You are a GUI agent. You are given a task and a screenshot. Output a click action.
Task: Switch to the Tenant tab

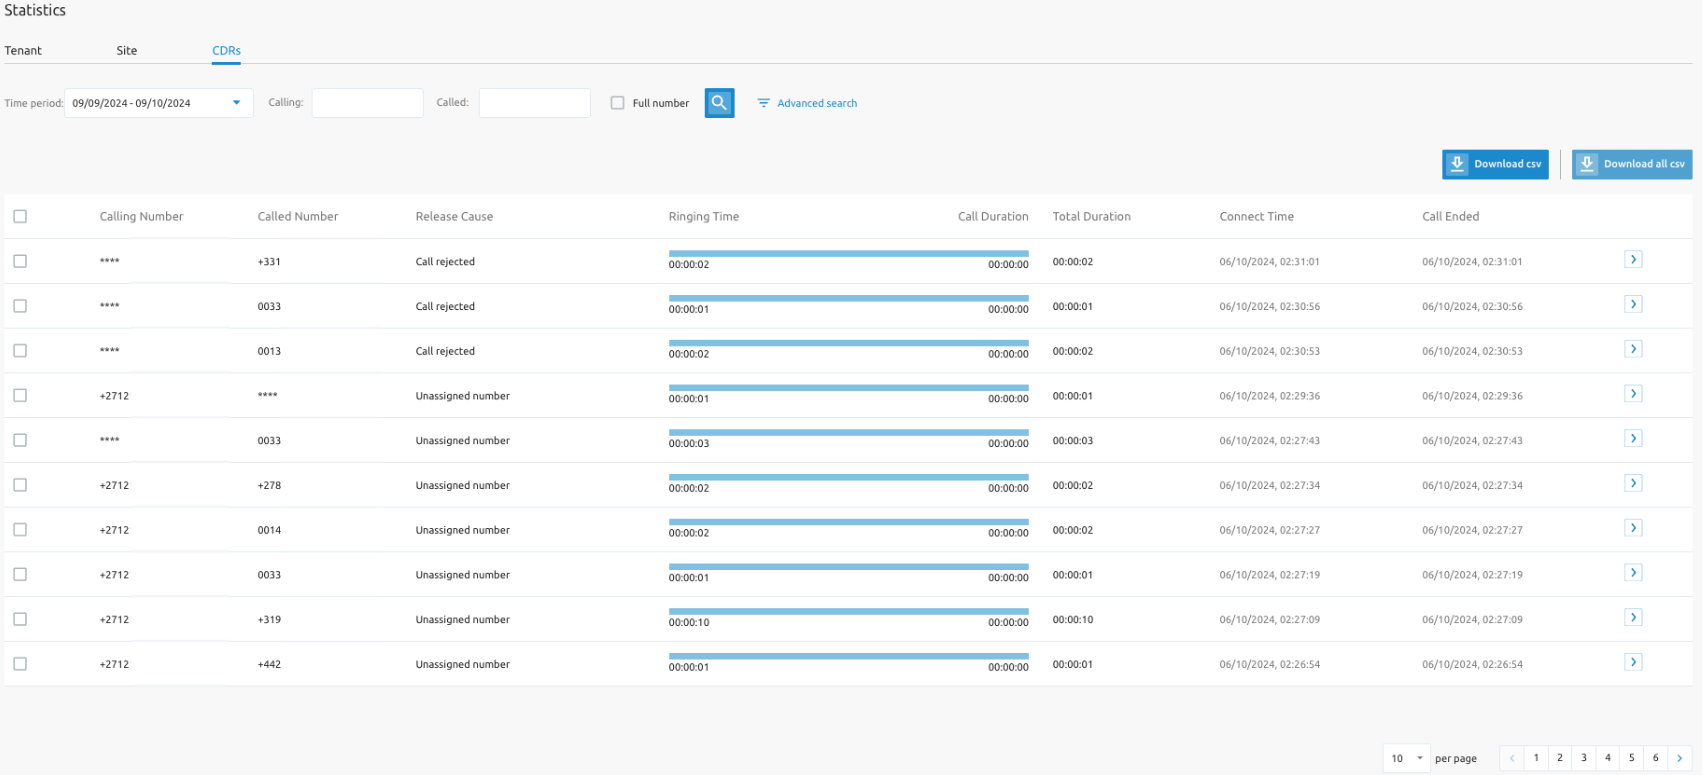click(23, 50)
